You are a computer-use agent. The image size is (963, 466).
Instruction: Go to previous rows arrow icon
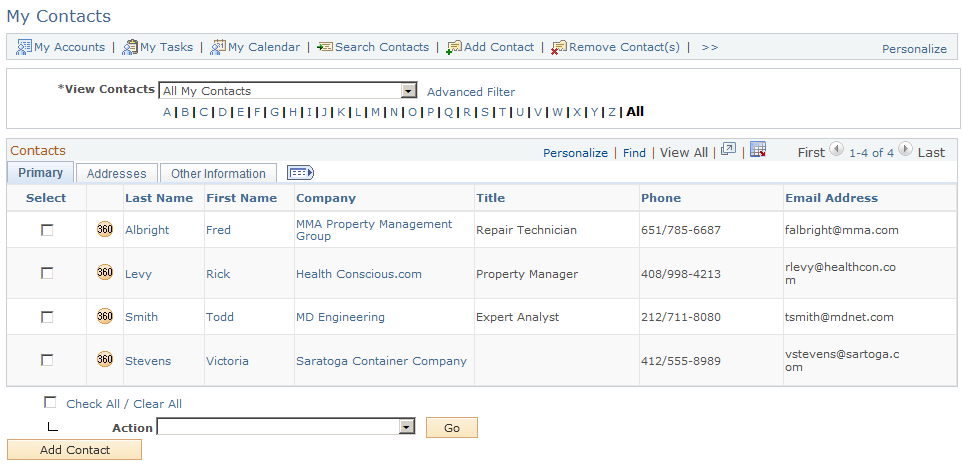tap(836, 149)
